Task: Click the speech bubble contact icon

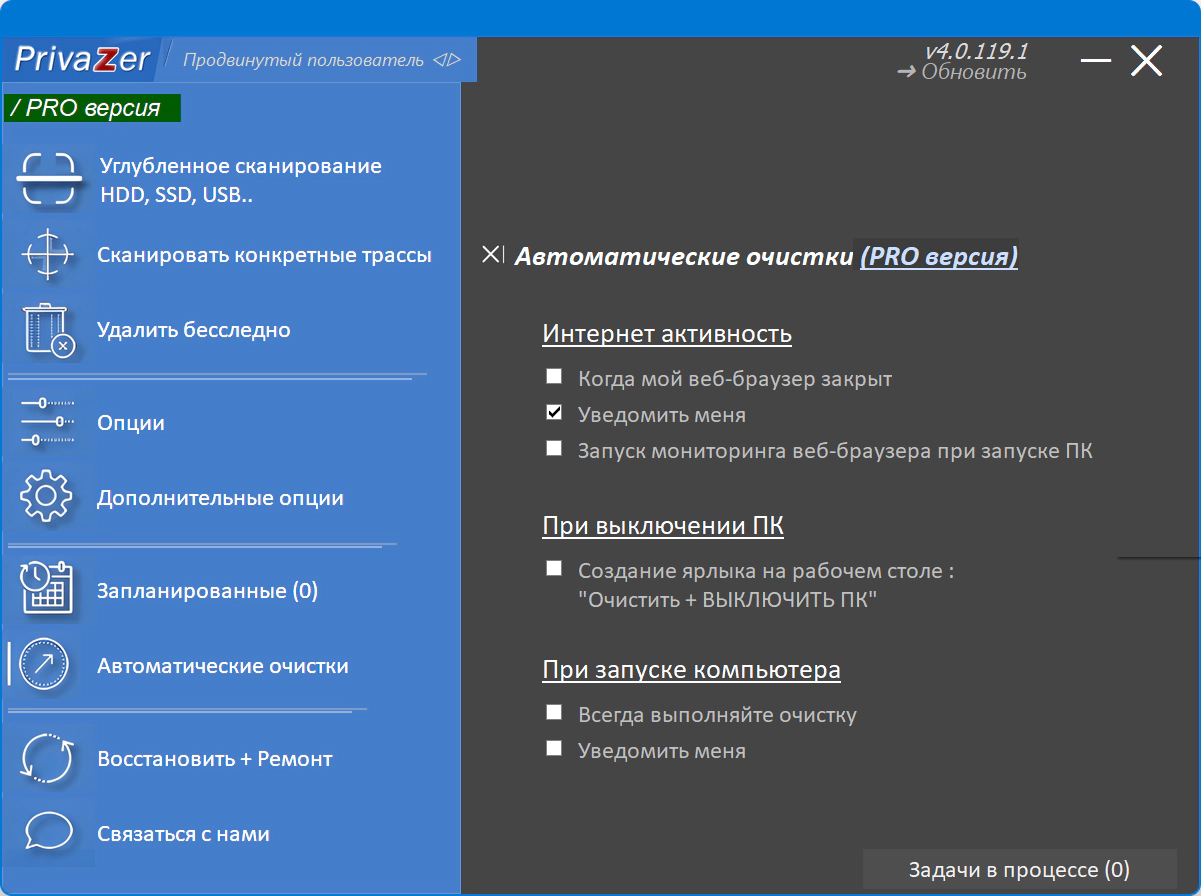Action: pyautogui.click(x=47, y=834)
